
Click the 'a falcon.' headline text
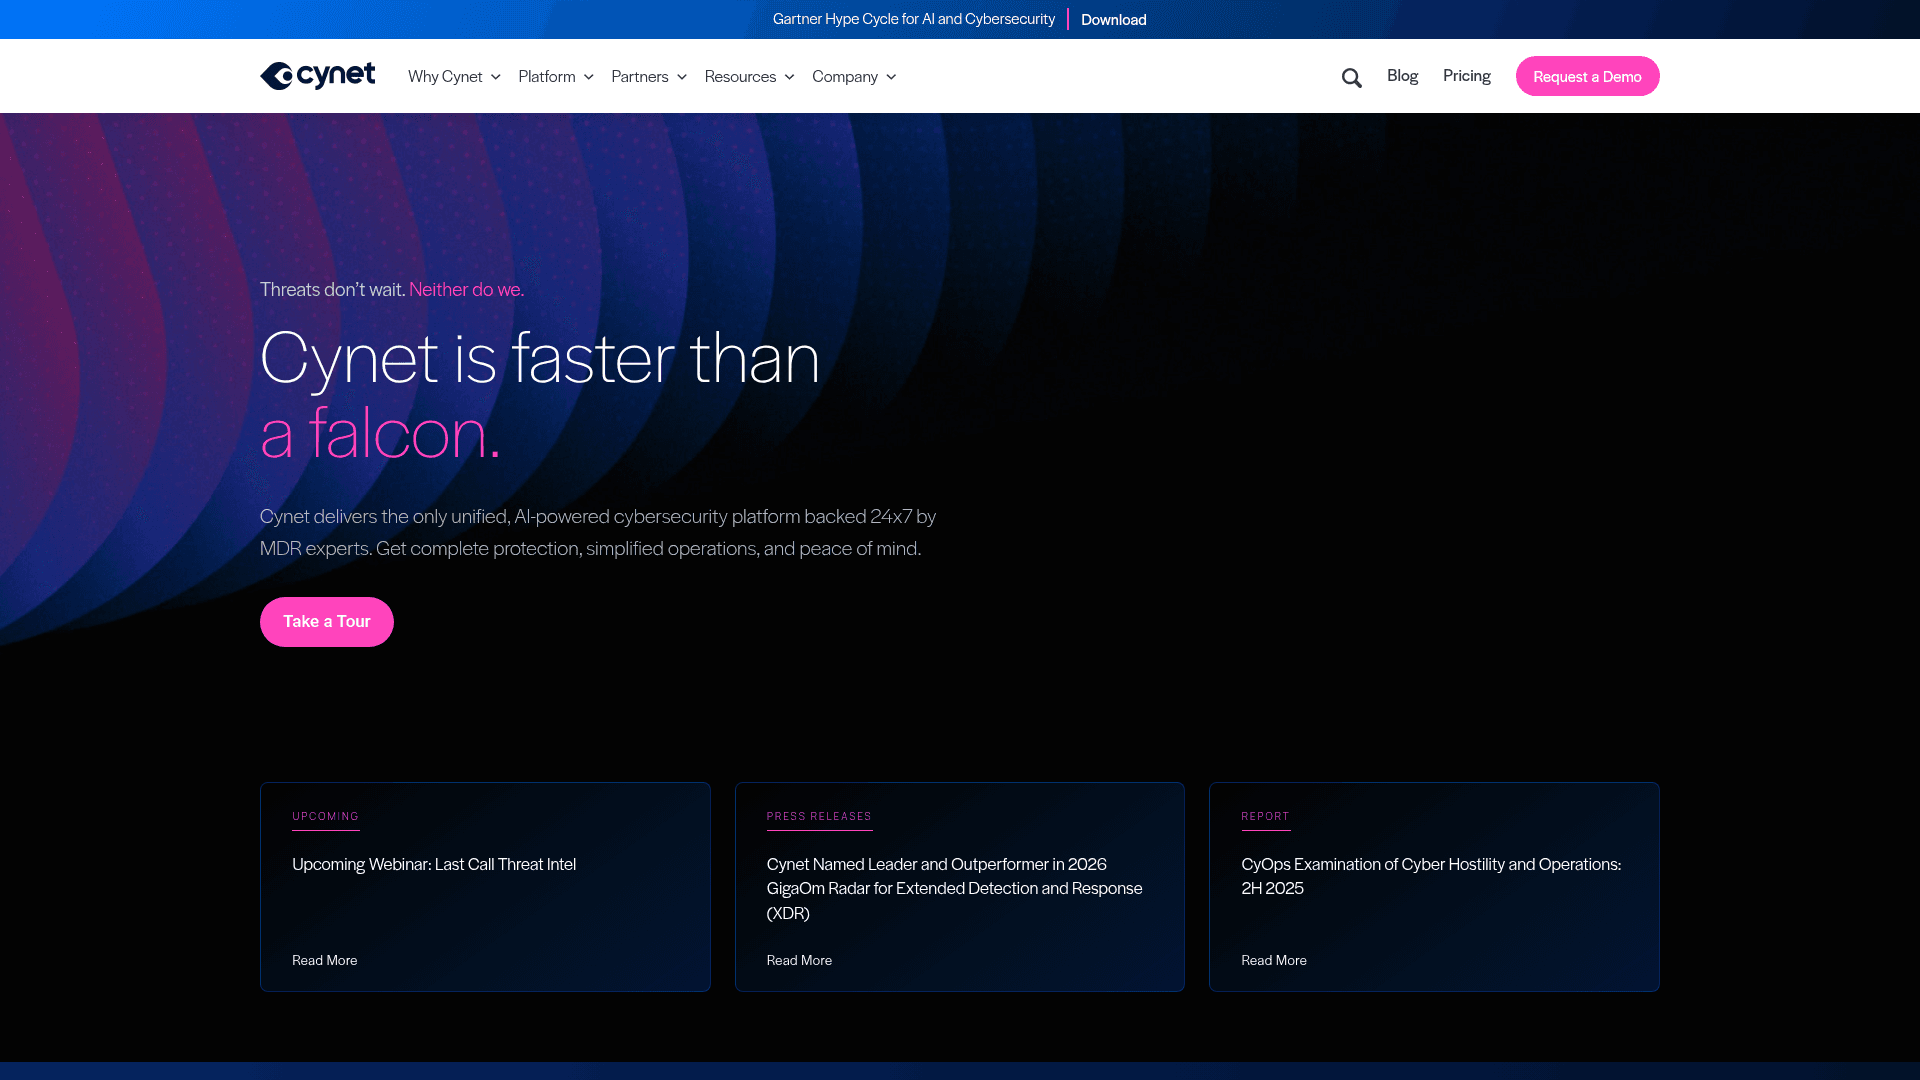tap(380, 433)
